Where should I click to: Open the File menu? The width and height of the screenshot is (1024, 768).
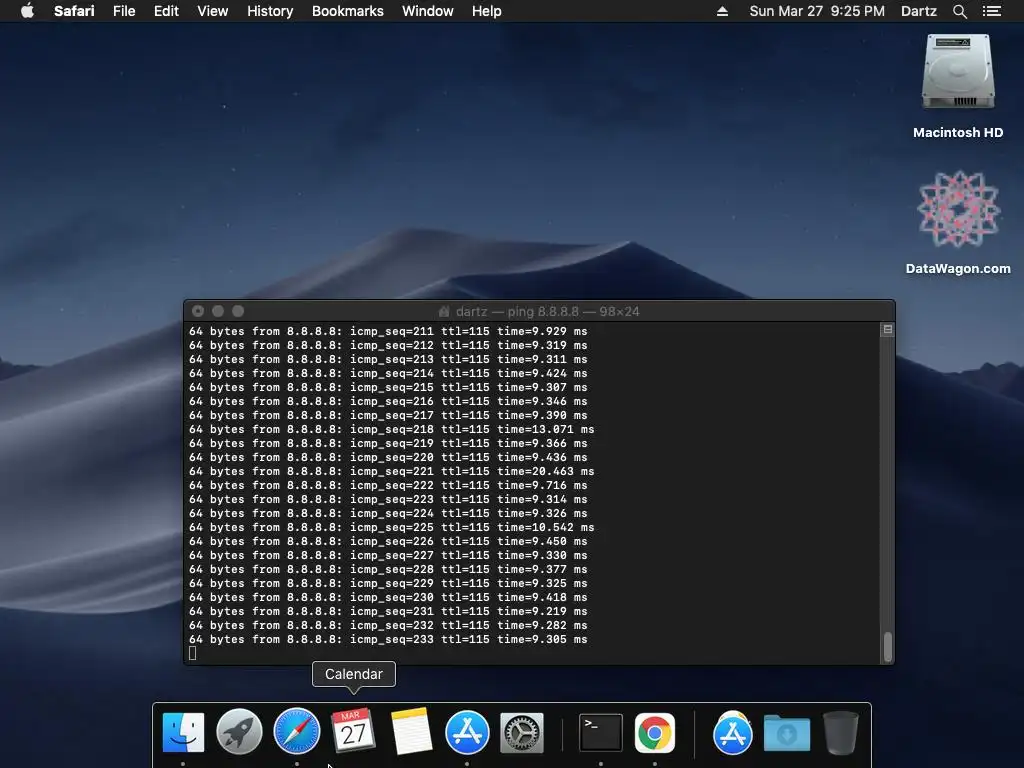[123, 11]
